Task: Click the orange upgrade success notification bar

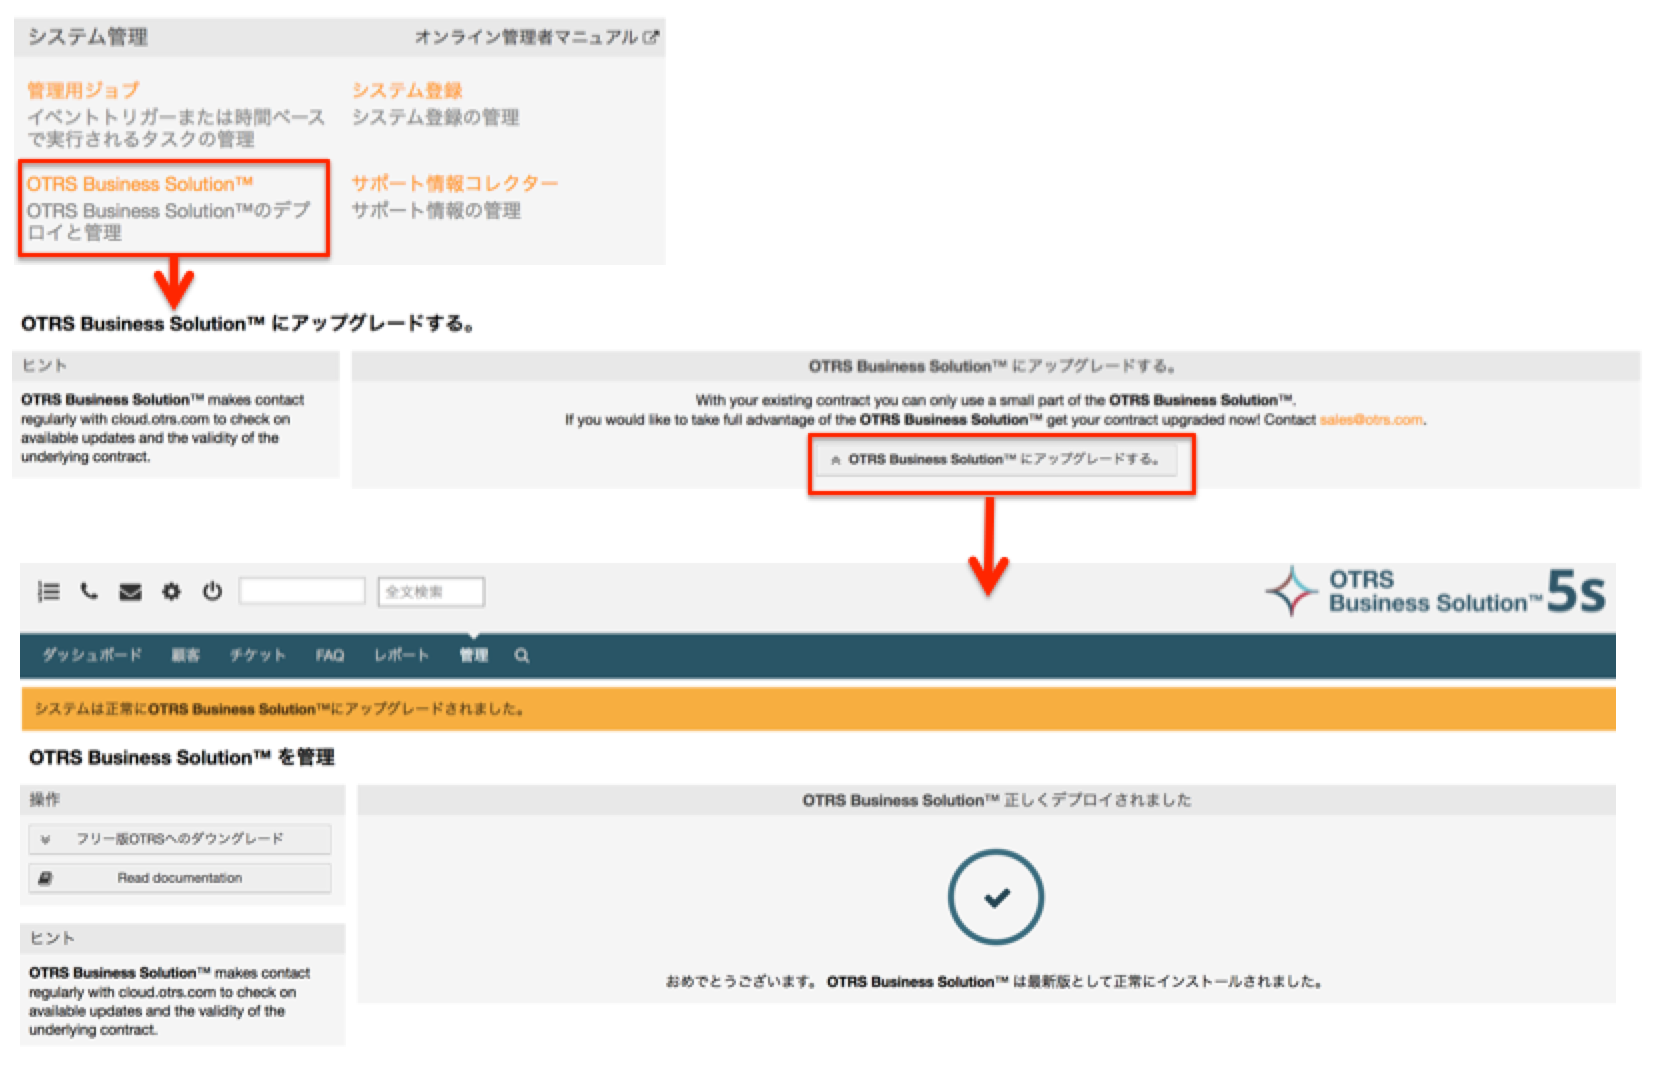Action: pyautogui.click(x=818, y=709)
